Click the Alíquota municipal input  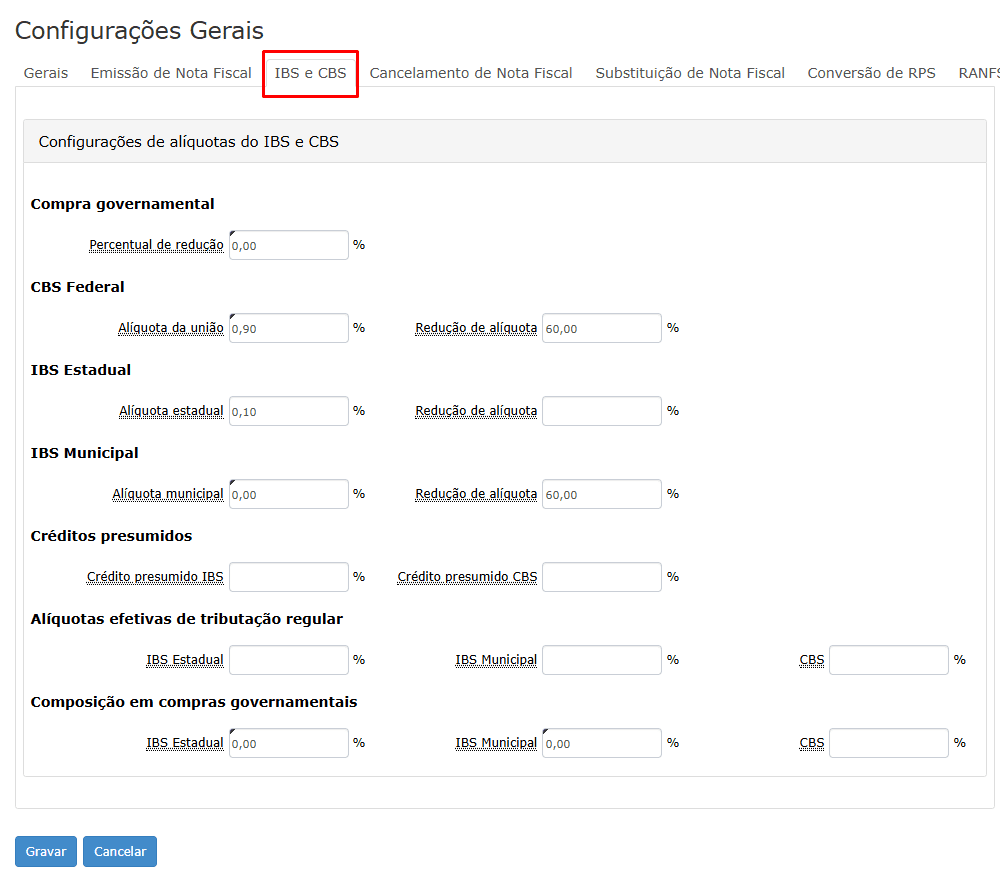(x=289, y=494)
